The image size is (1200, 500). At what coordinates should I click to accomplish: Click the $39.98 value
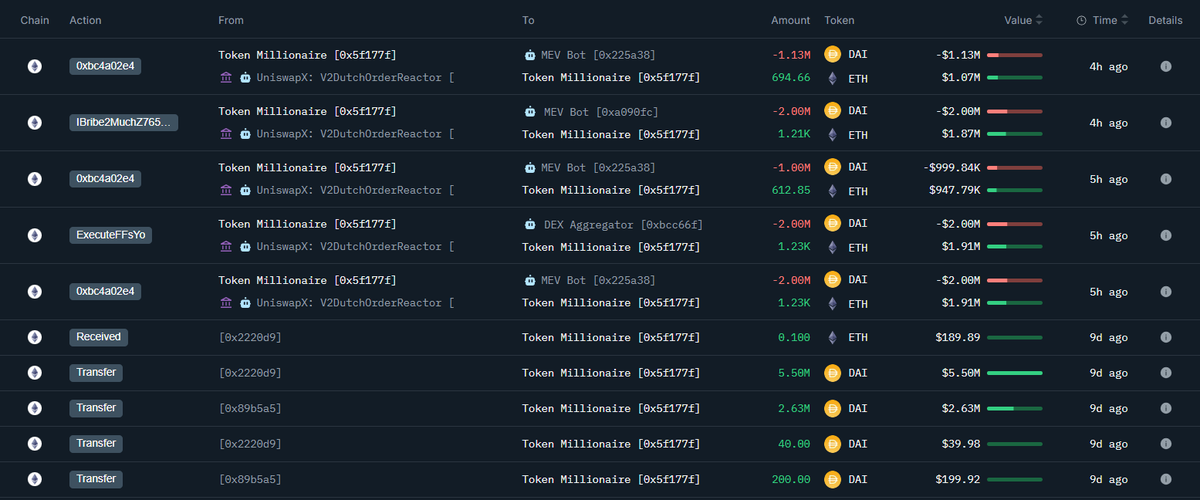coord(960,443)
